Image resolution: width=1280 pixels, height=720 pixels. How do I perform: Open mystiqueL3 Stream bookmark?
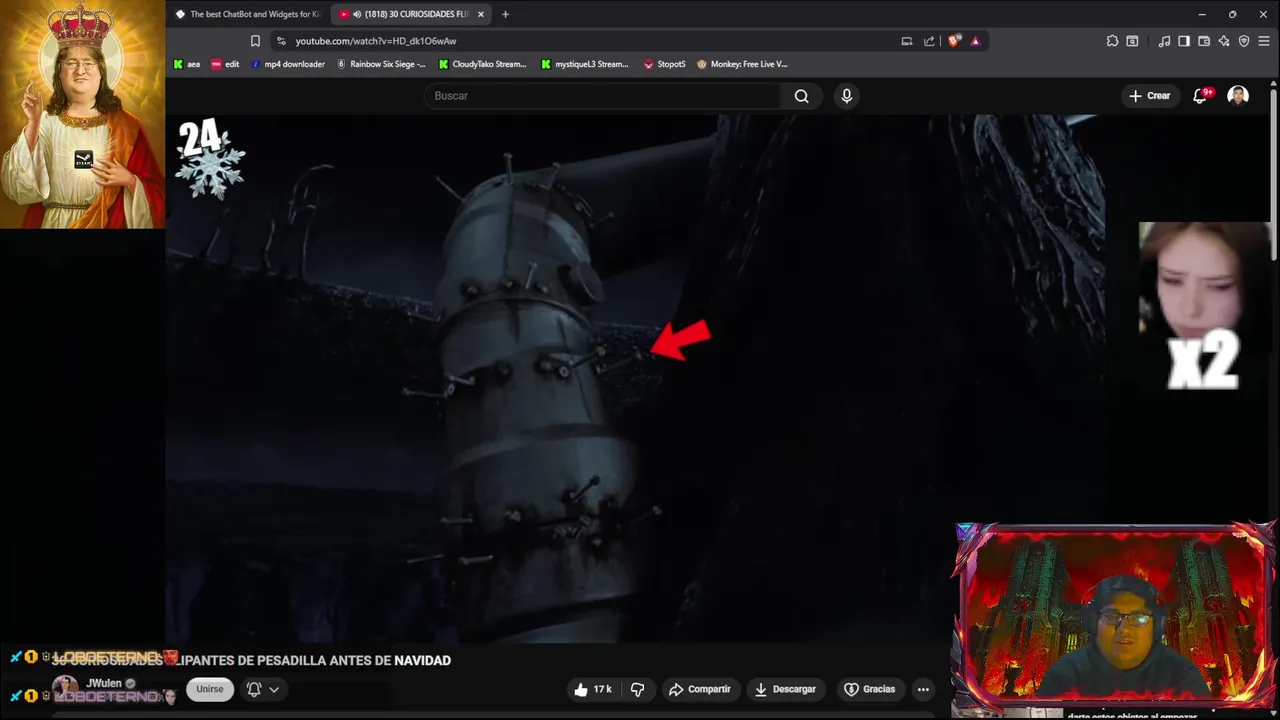tap(585, 64)
